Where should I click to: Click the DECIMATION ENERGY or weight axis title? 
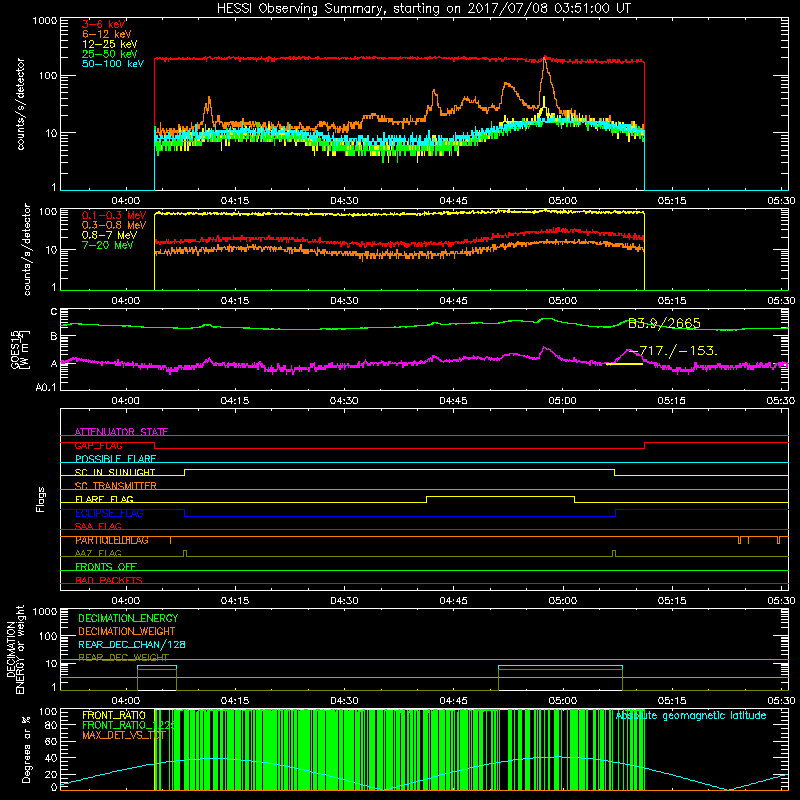coord(15,649)
